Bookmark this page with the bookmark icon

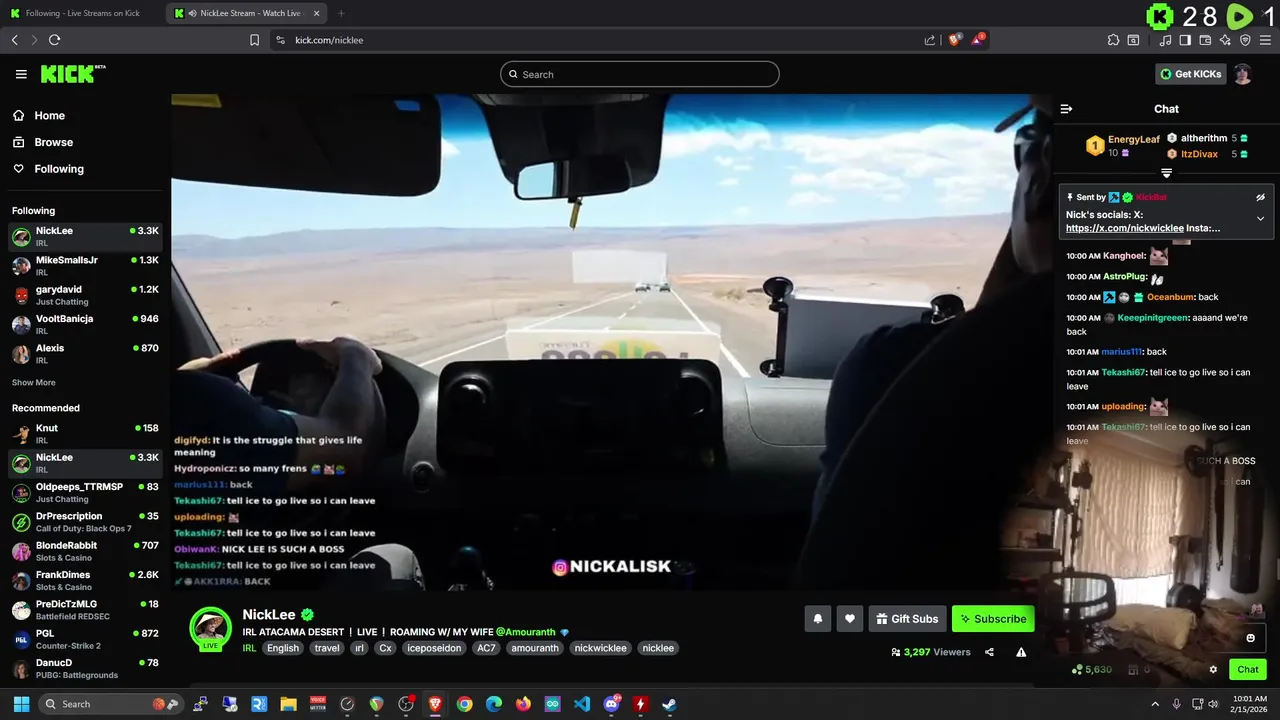point(254,40)
